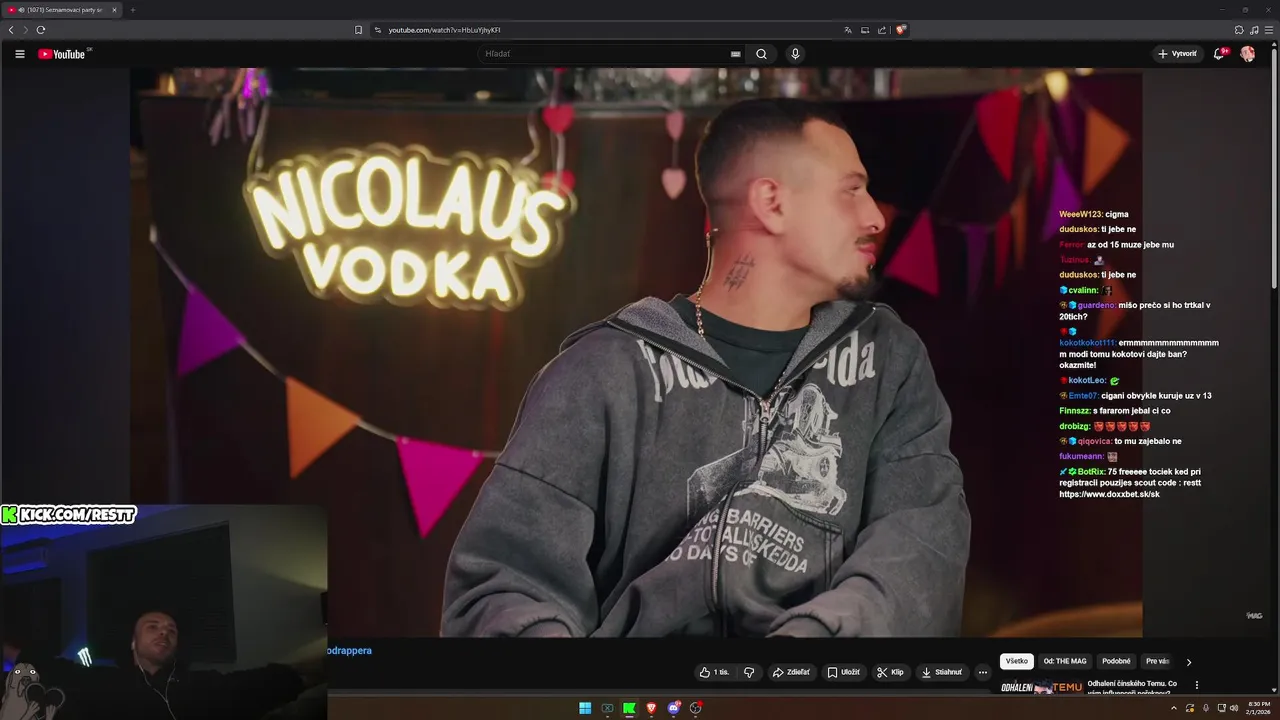Open the YouTube account avatar menu
The image size is (1280, 720).
[x=1248, y=54]
